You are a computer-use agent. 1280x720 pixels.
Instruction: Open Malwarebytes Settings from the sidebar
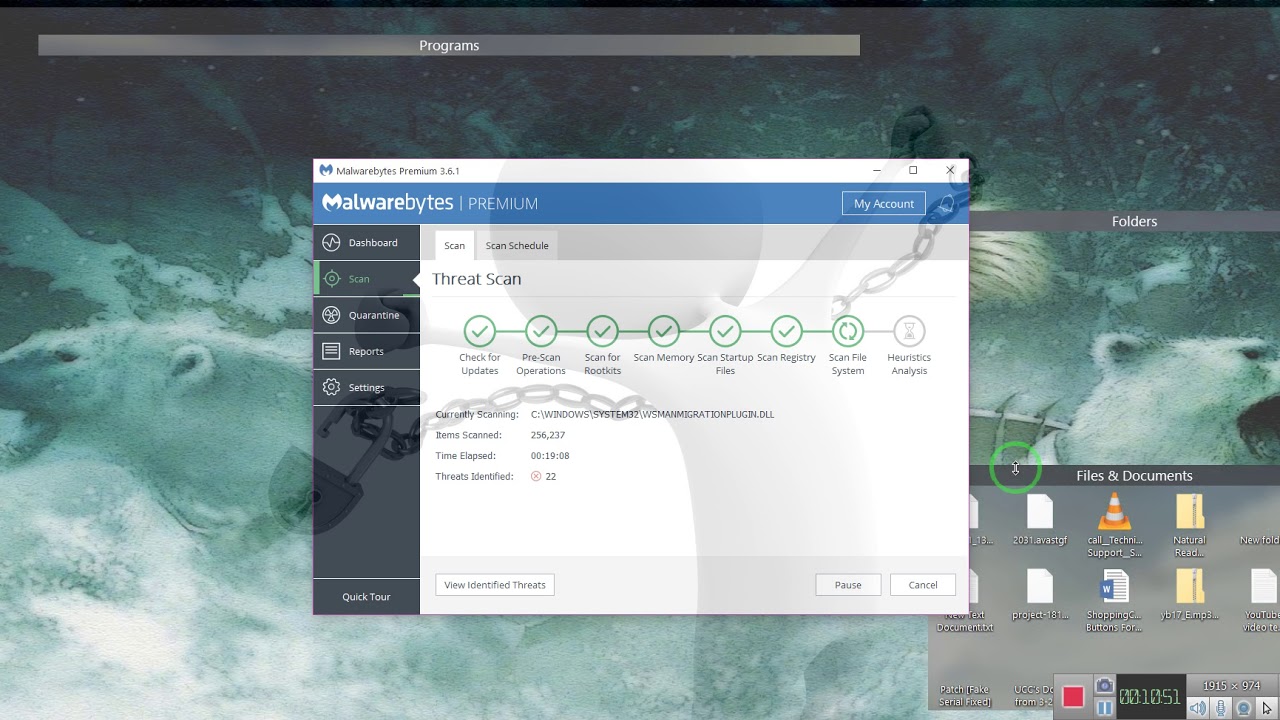pos(366,387)
